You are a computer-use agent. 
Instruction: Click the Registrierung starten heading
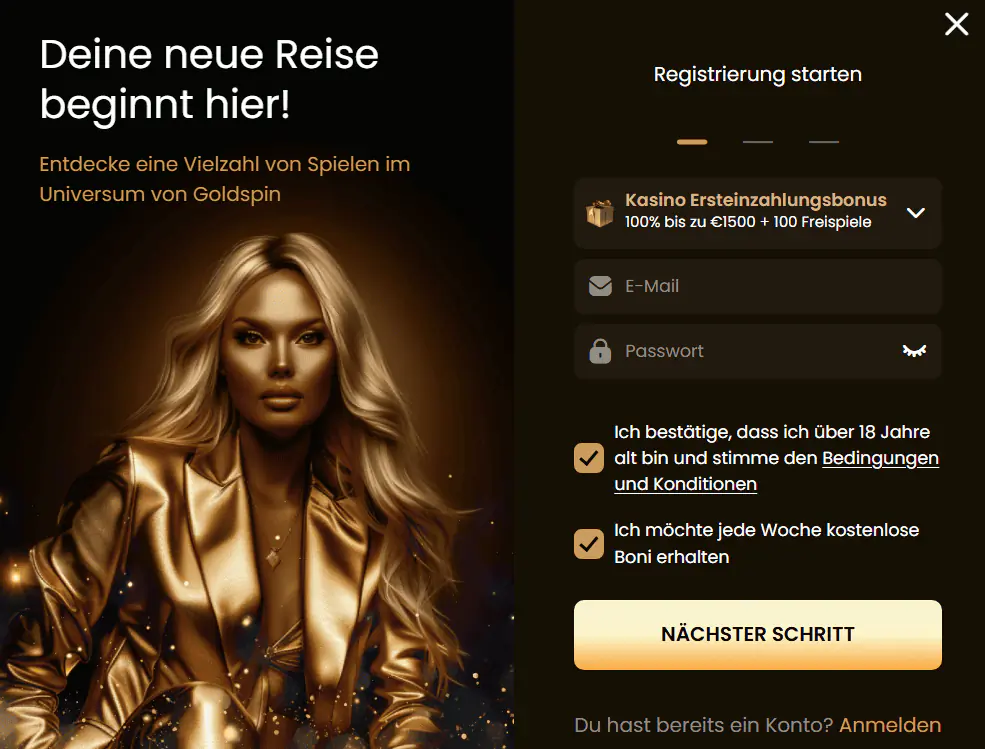tap(758, 74)
